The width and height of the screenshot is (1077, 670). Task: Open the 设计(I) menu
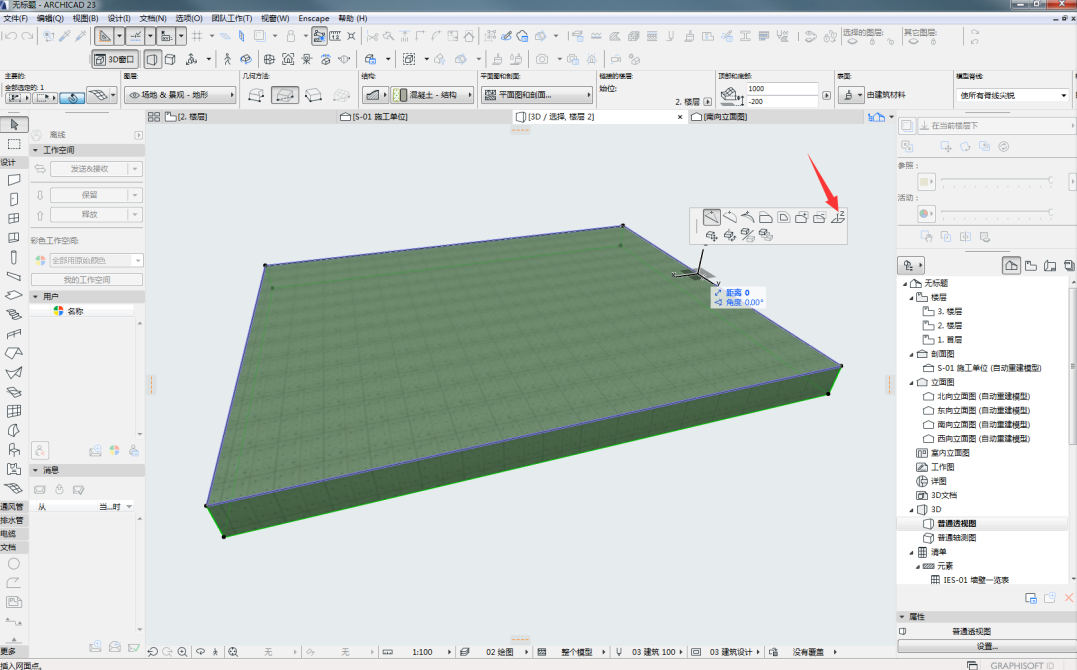119,18
